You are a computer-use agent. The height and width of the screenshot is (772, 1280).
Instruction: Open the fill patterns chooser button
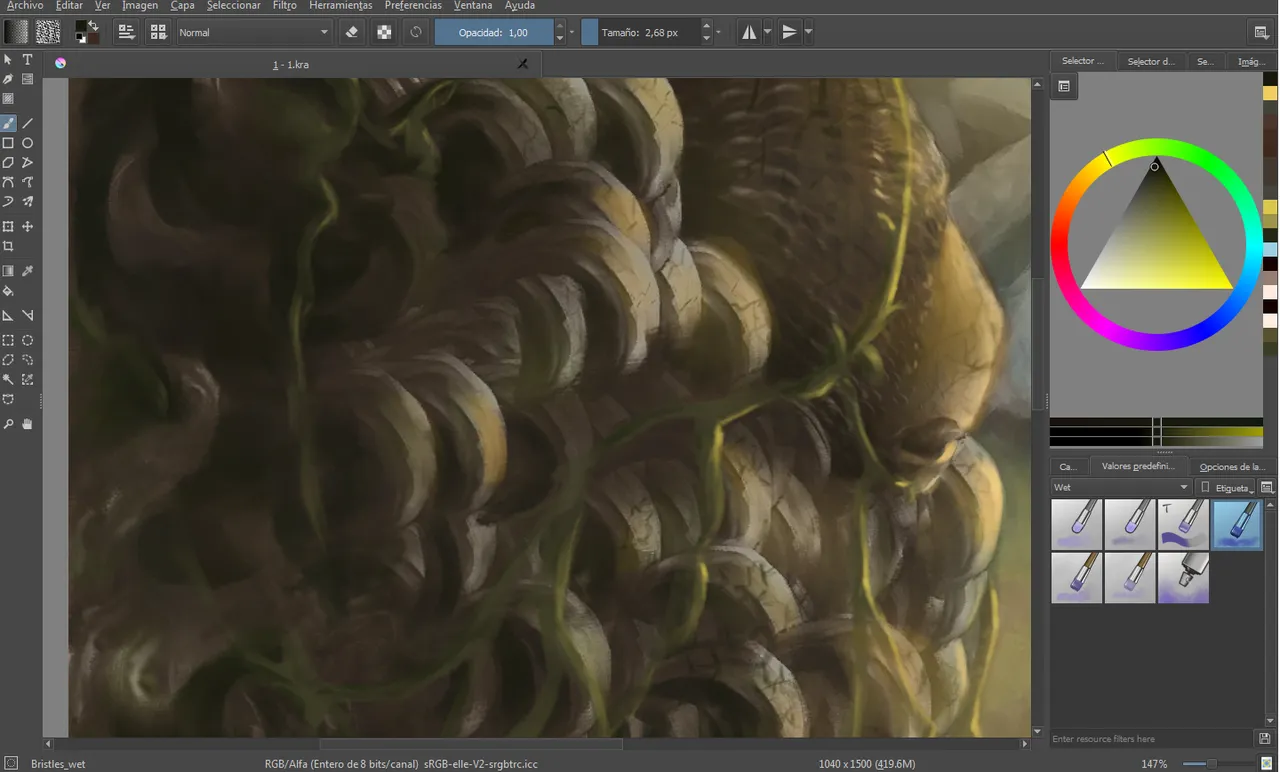pos(48,32)
